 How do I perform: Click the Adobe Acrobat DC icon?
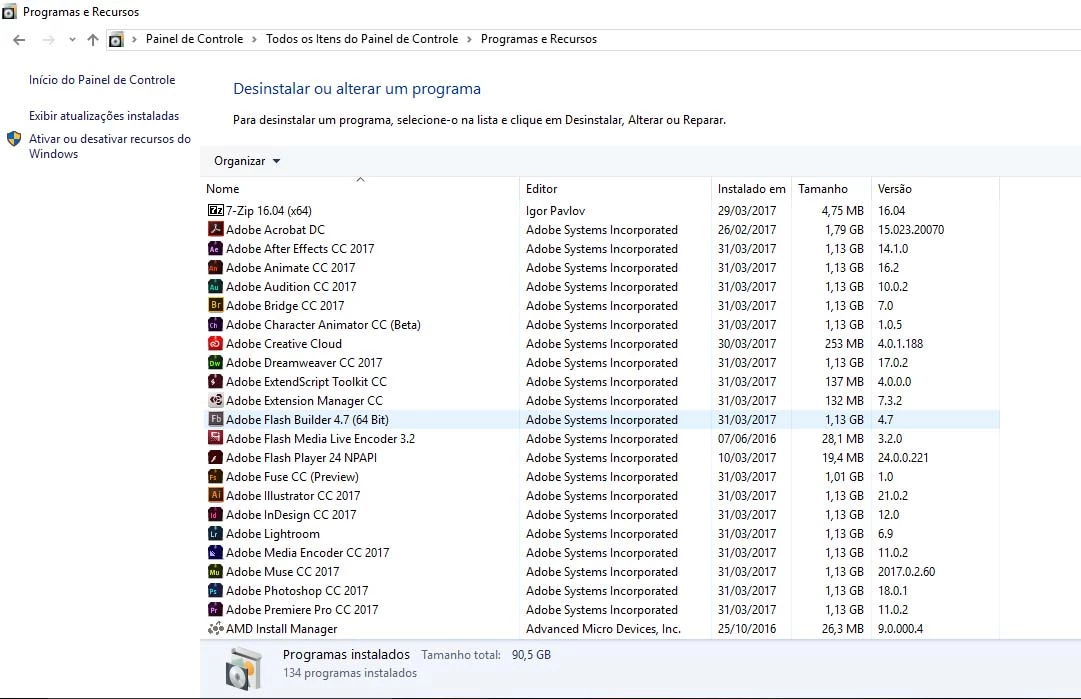click(216, 230)
